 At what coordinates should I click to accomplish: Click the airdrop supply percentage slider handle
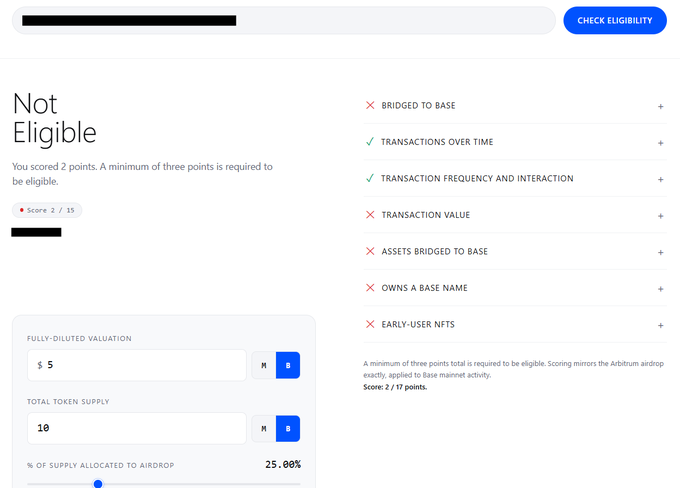(98, 484)
